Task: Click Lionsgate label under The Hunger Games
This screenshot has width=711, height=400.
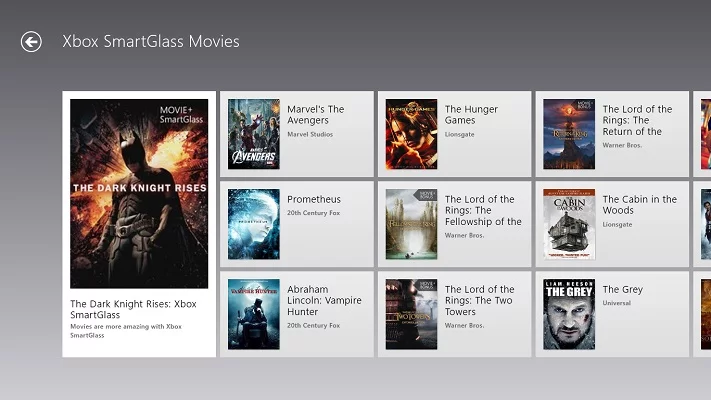Action: click(459, 134)
